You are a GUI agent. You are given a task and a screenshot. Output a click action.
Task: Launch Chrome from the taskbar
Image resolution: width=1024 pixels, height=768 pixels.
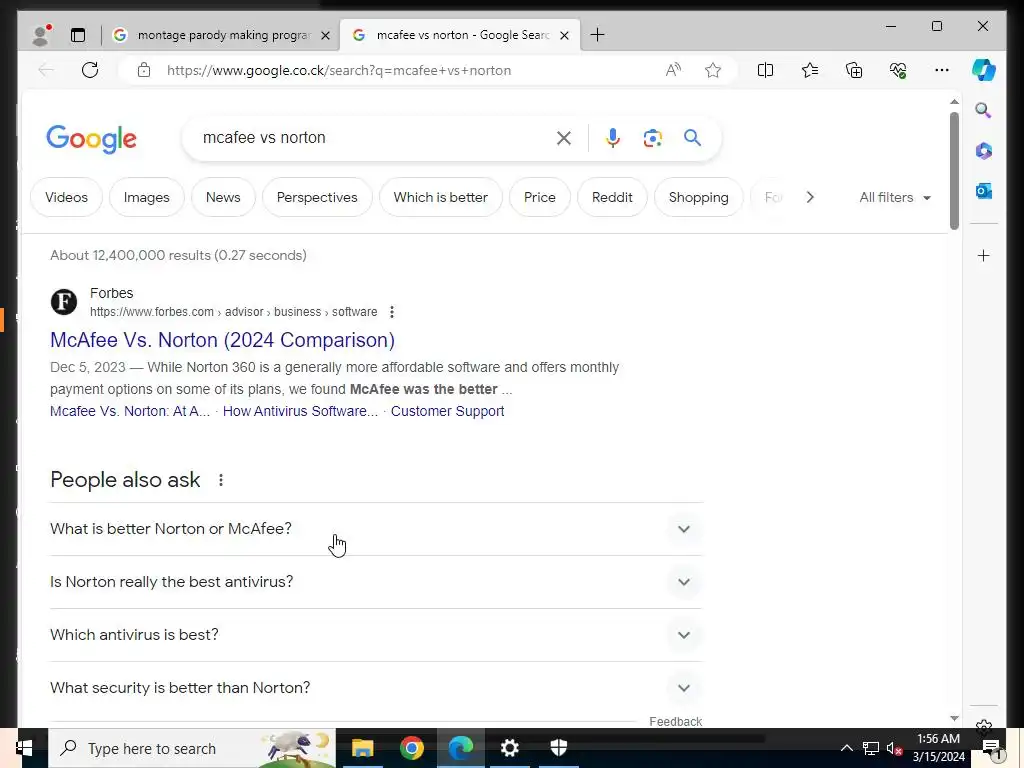[412, 748]
